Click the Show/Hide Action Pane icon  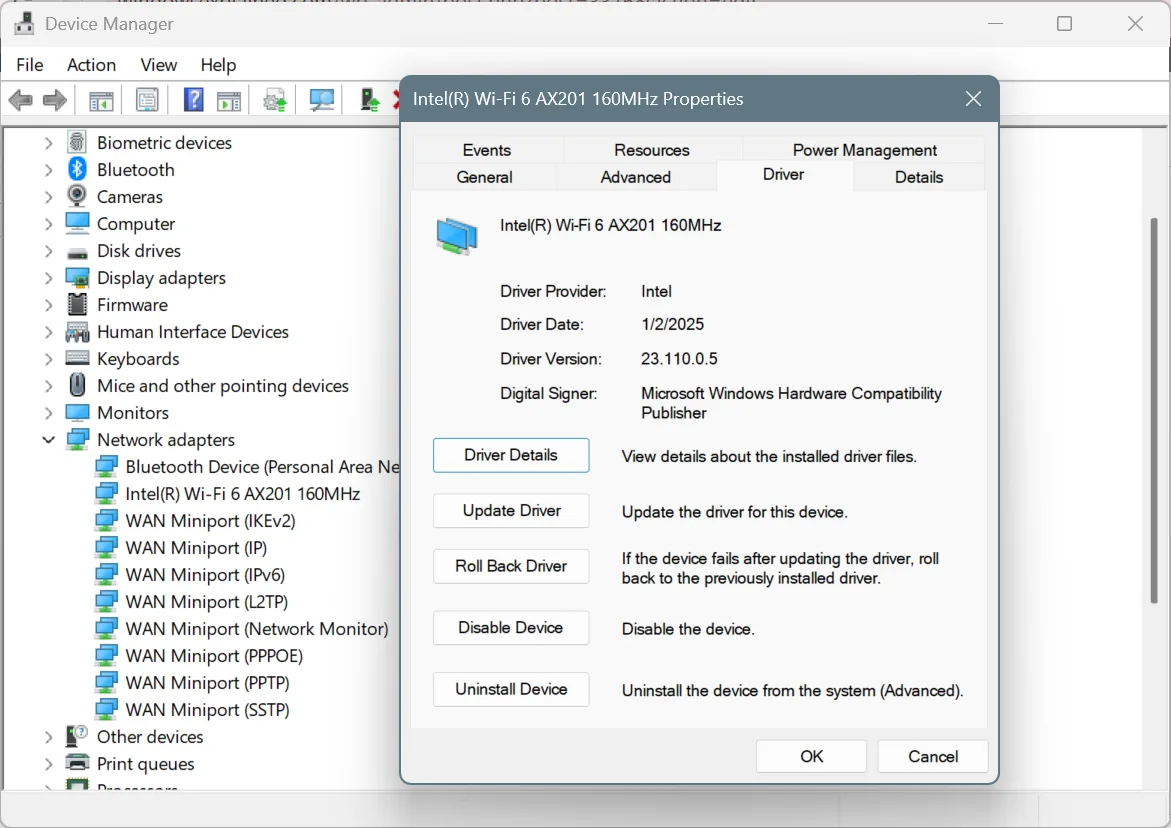click(229, 100)
